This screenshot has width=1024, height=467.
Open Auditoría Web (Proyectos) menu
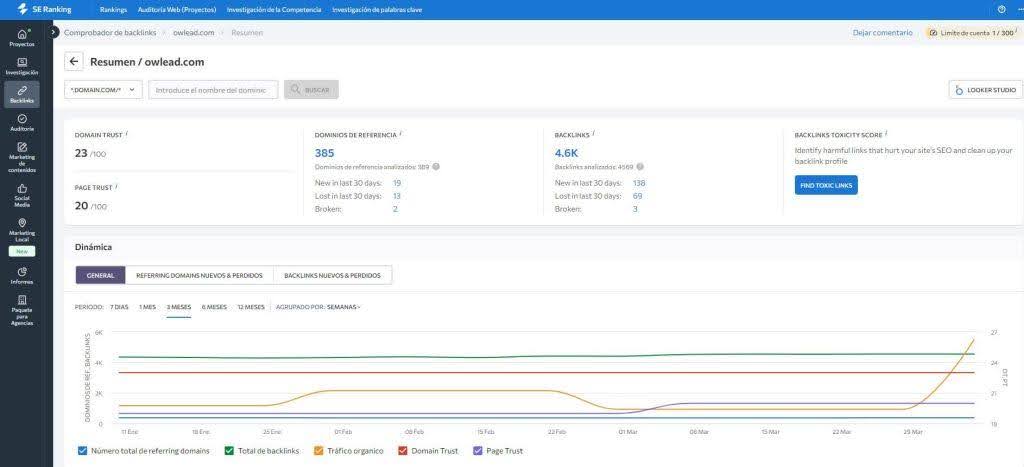point(177,10)
